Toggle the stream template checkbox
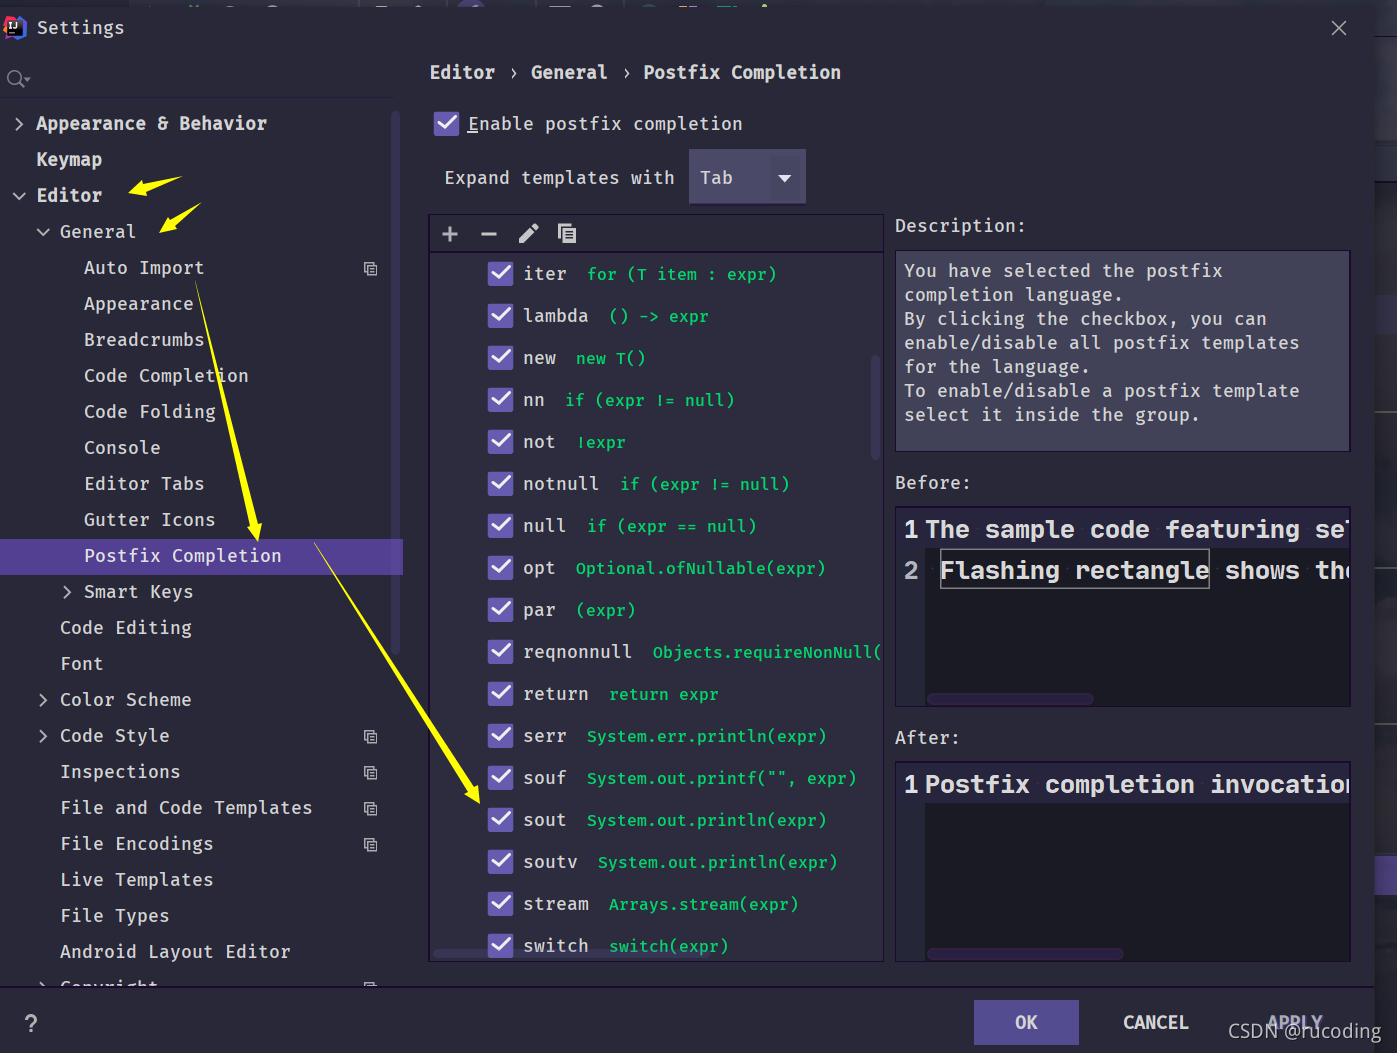The image size is (1397, 1053). coord(500,904)
